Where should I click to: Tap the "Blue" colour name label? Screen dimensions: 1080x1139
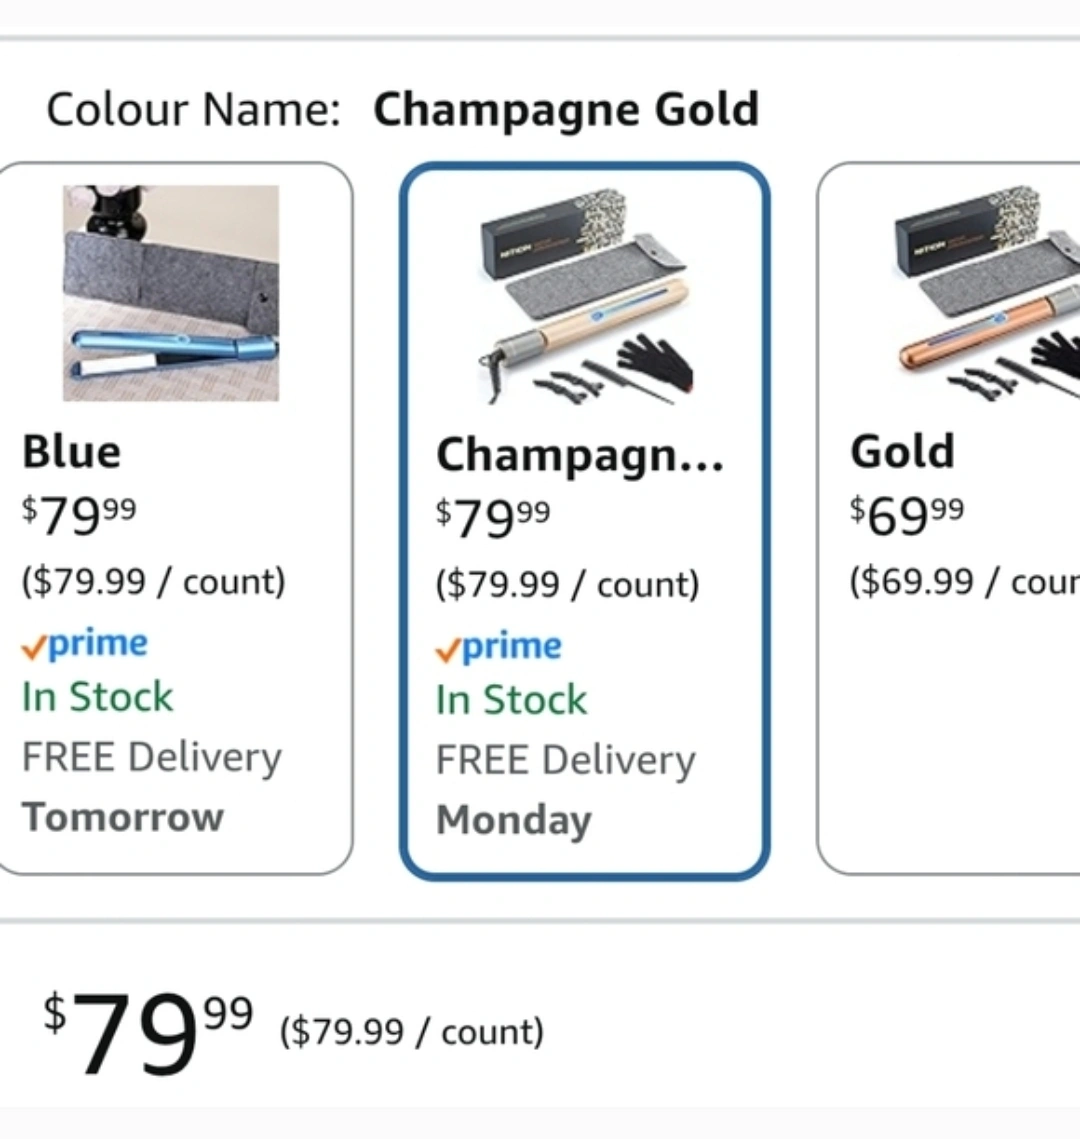pos(72,452)
